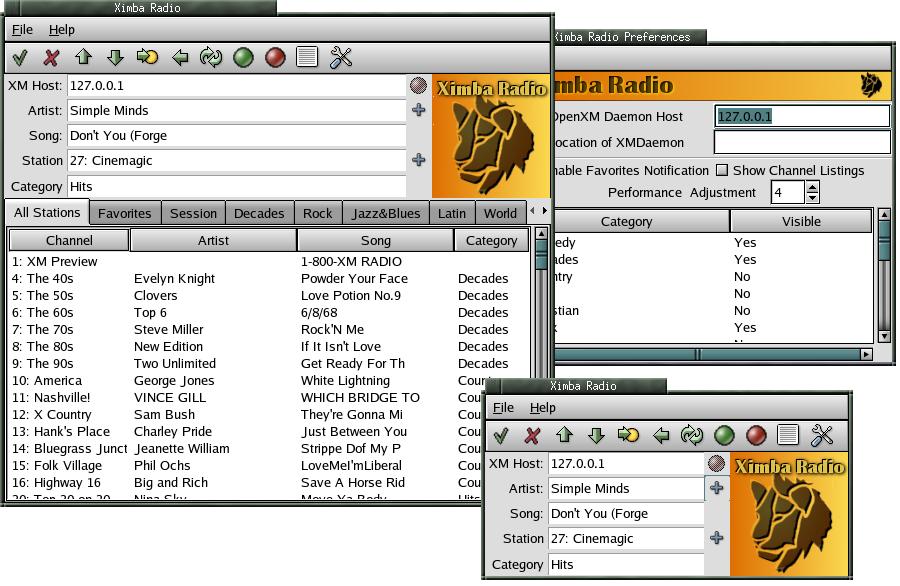Click the Visible column header in Preferences
The height and width of the screenshot is (586, 900).
click(801, 221)
